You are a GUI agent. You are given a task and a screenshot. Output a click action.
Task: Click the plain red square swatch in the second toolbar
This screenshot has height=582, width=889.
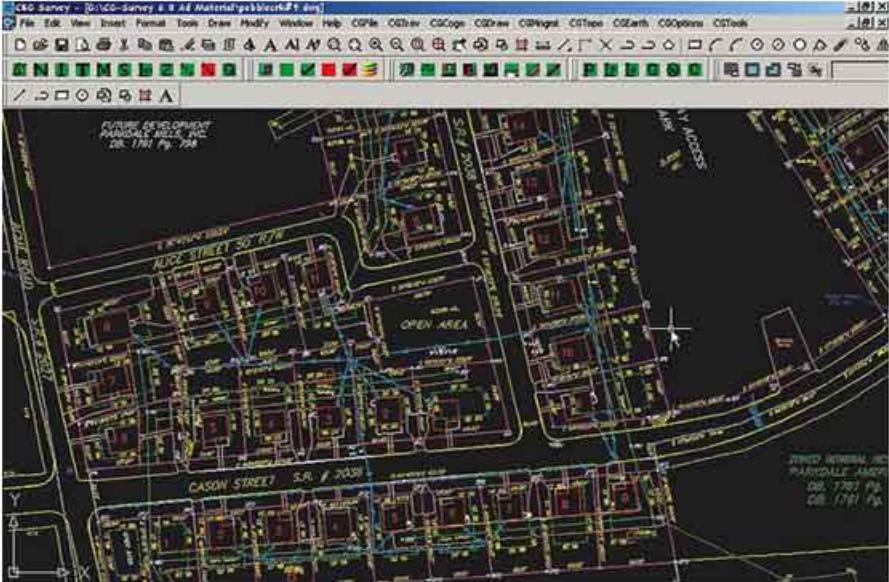tap(328, 70)
